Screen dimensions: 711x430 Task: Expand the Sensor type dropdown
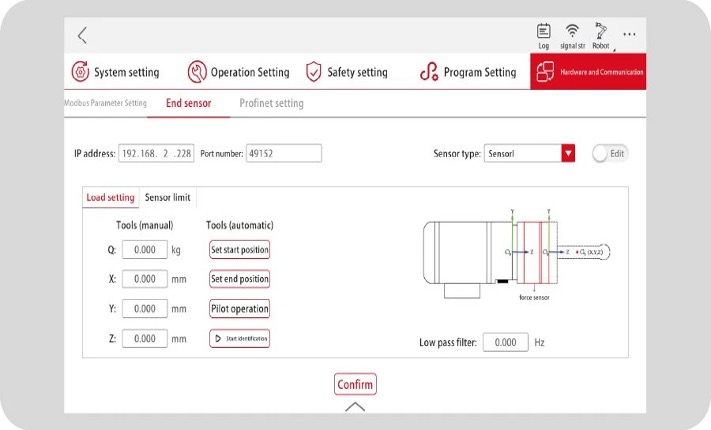click(x=568, y=153)
